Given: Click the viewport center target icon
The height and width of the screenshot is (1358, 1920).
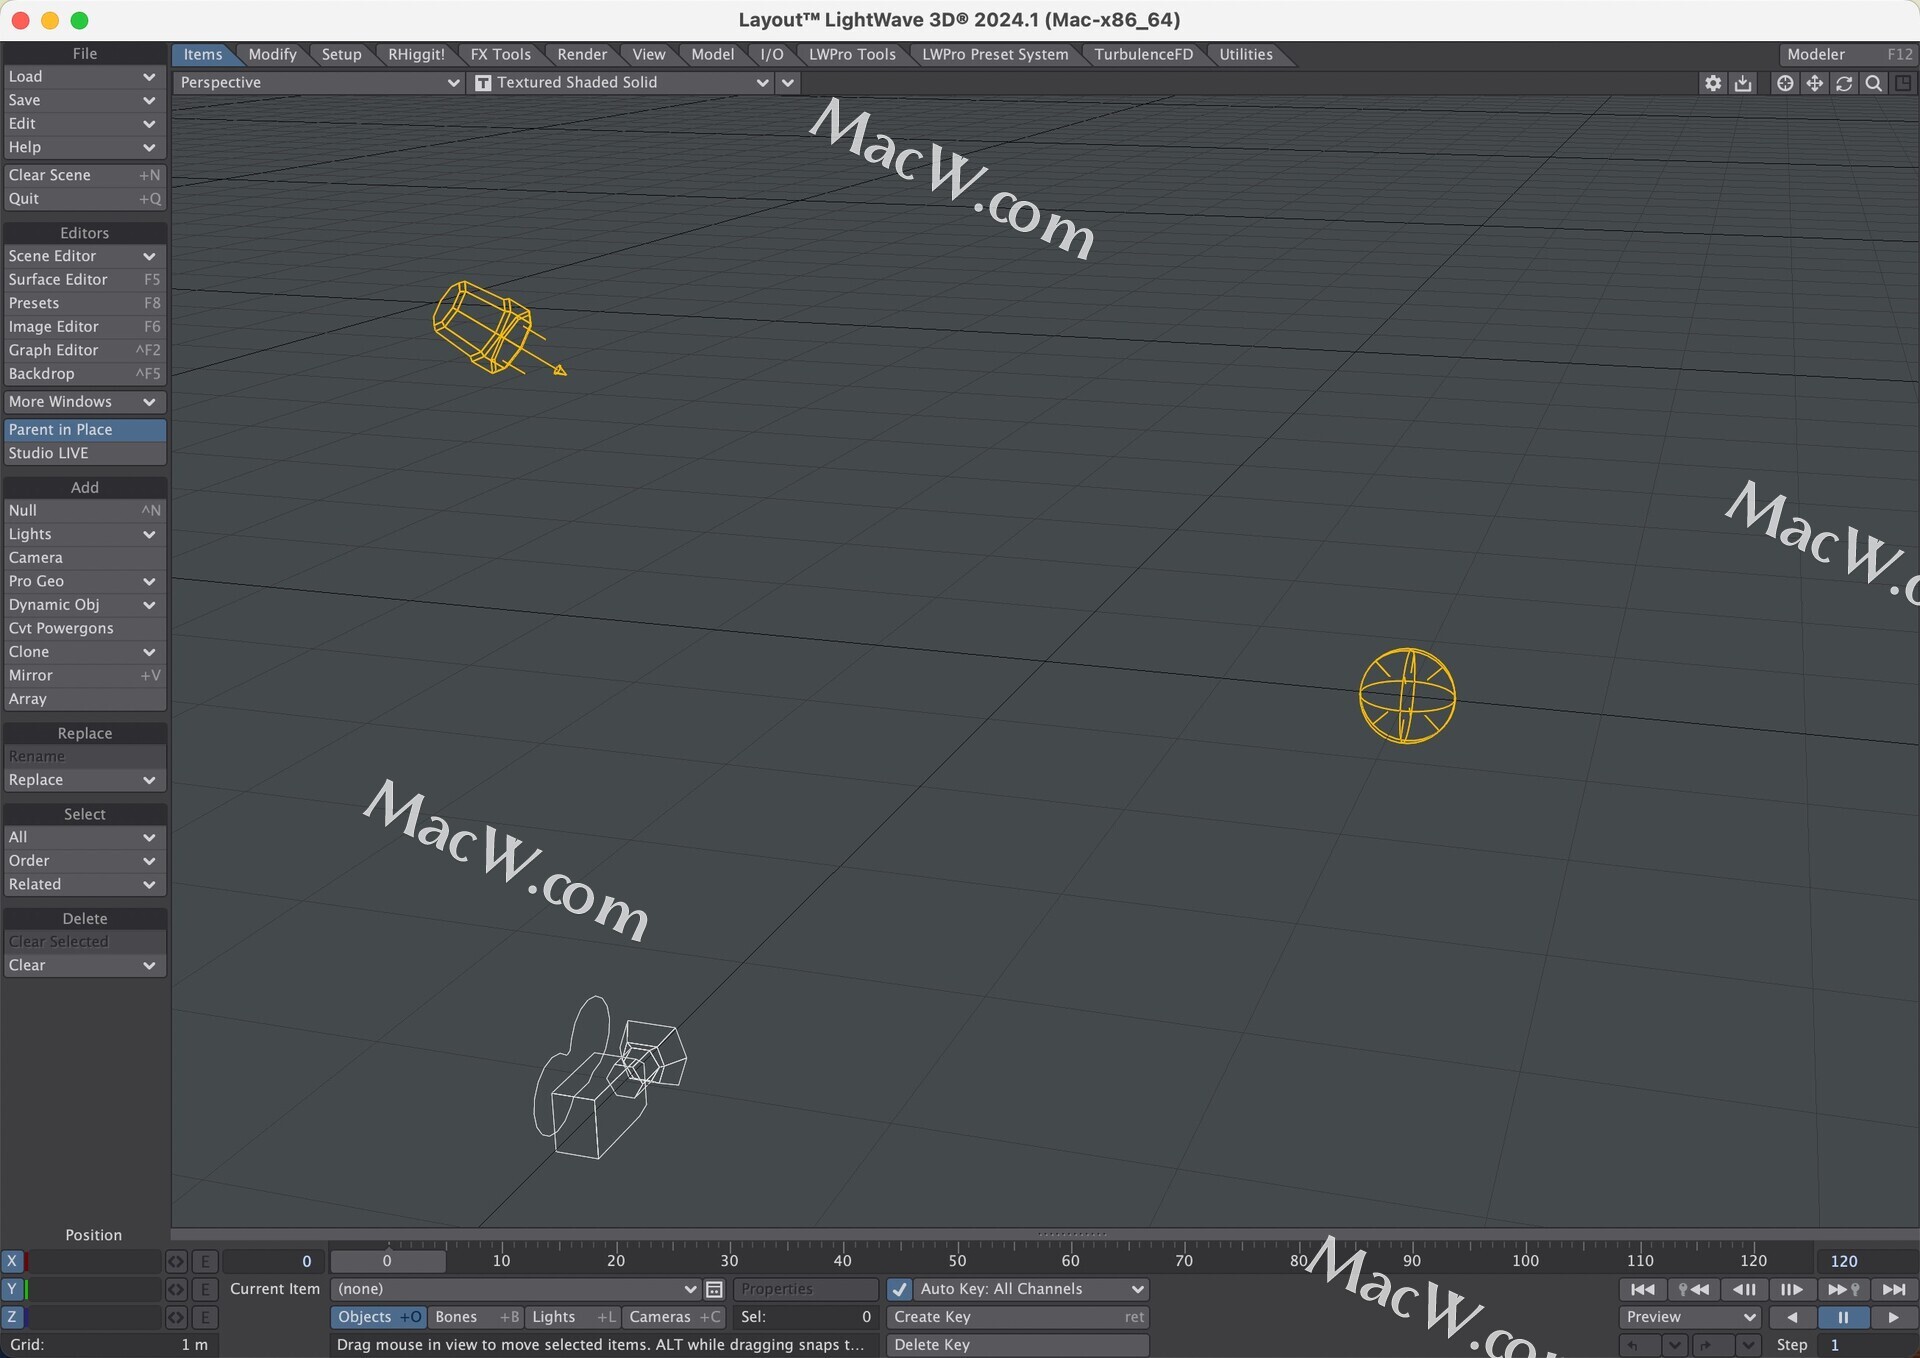Looking at the screenshot, I should 1785,83.
